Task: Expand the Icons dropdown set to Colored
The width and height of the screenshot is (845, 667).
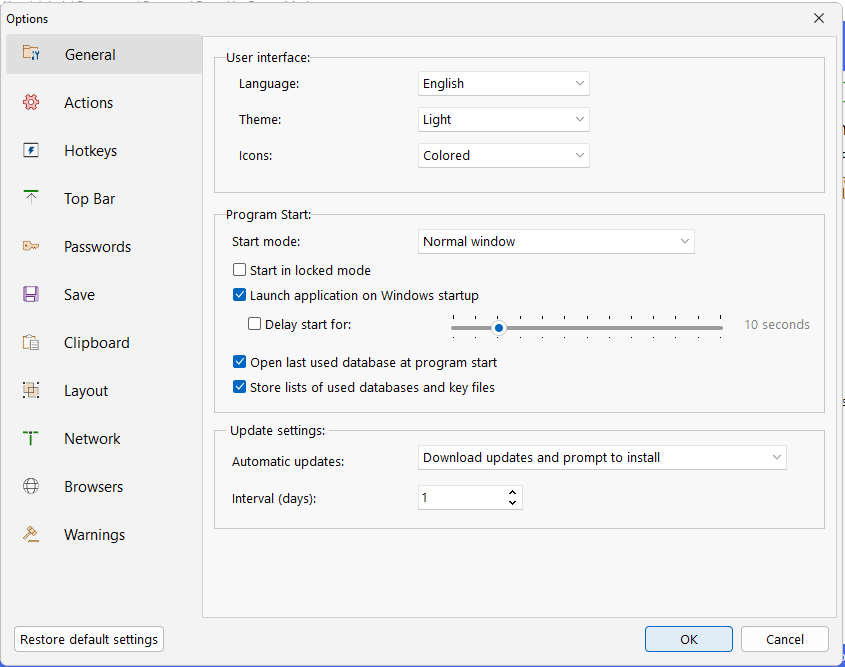Action: point(503,155)
